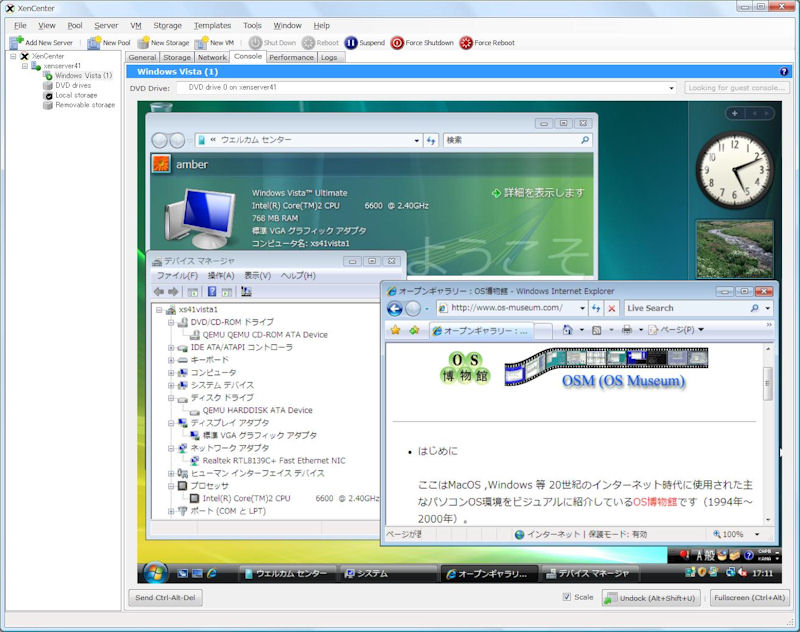Click Undock (Alt+Shift+U) button

(x=651, y=598)
